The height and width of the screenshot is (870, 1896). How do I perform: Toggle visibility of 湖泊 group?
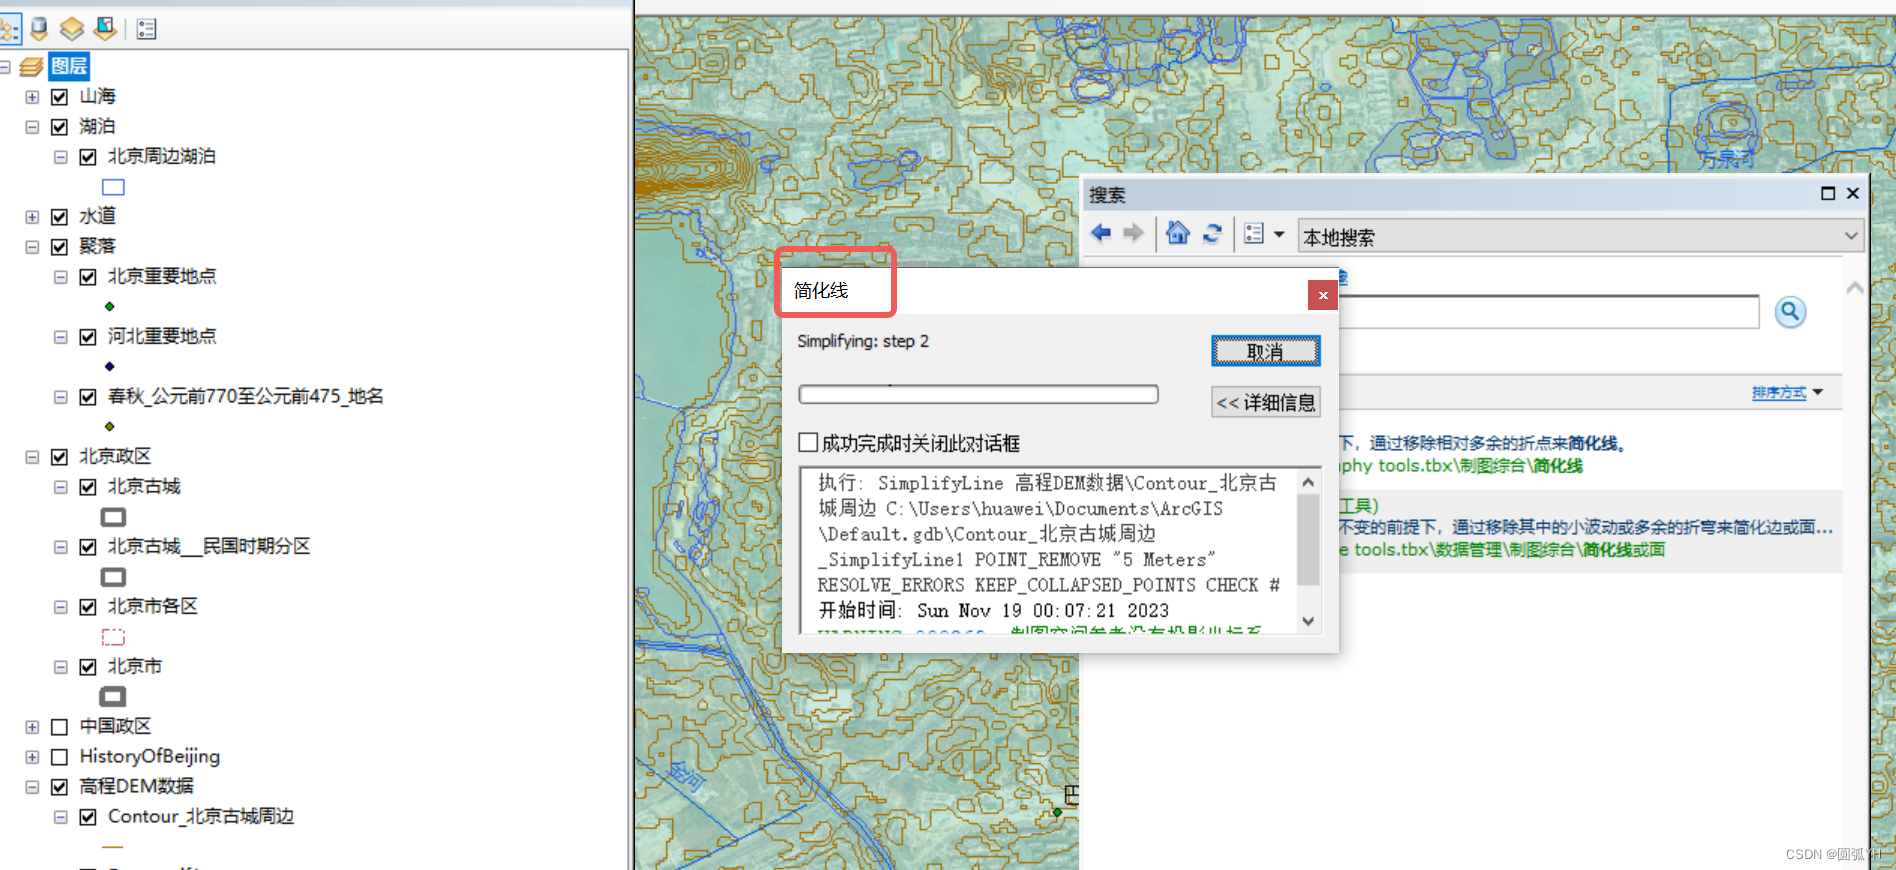(59, 127)
